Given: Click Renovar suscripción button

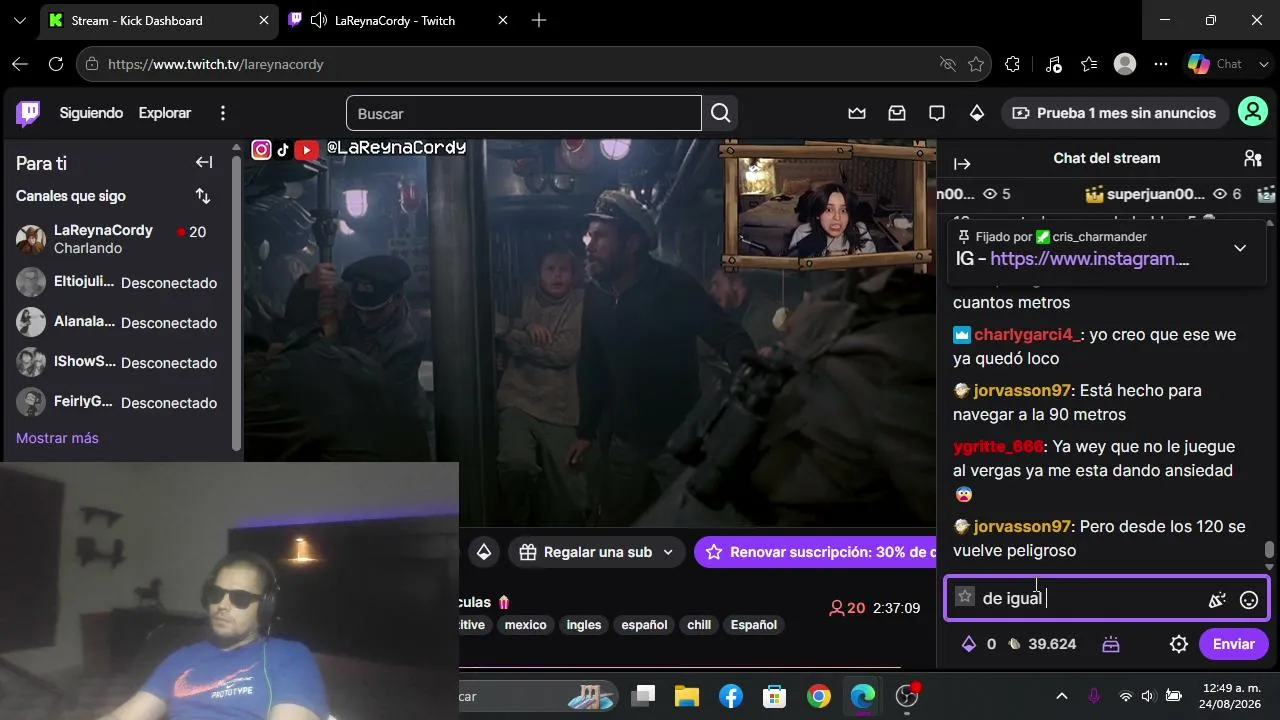Looking at the screenshot, I should (816, 552).
